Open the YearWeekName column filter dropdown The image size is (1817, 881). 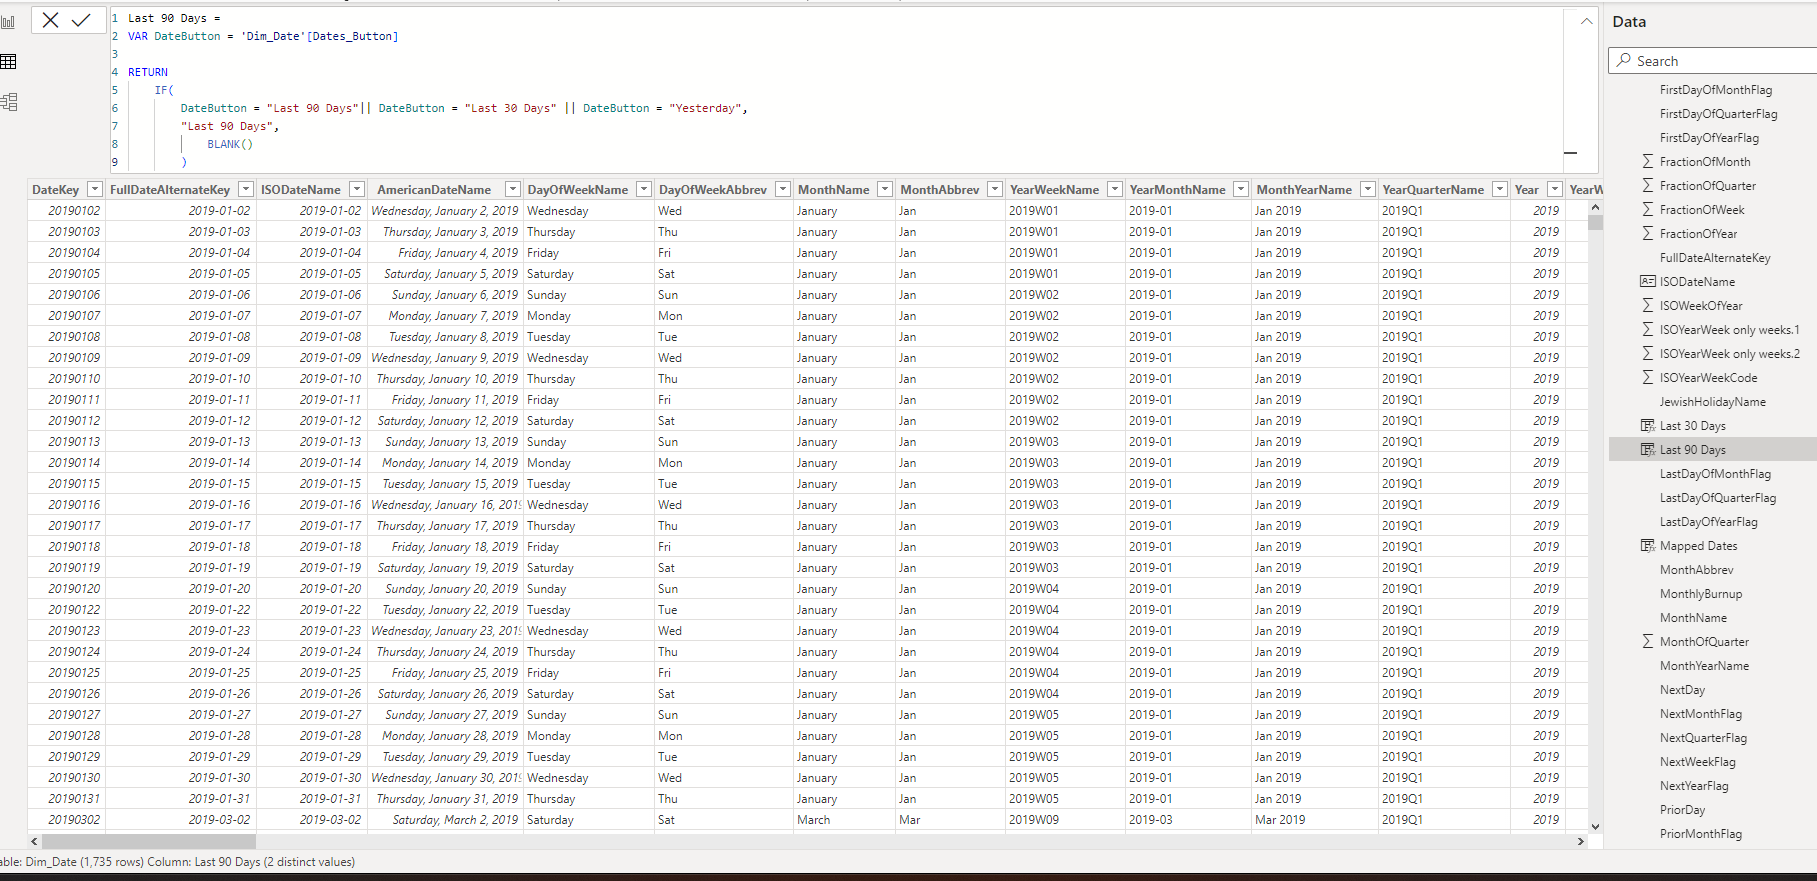(x=1115, y=189)
